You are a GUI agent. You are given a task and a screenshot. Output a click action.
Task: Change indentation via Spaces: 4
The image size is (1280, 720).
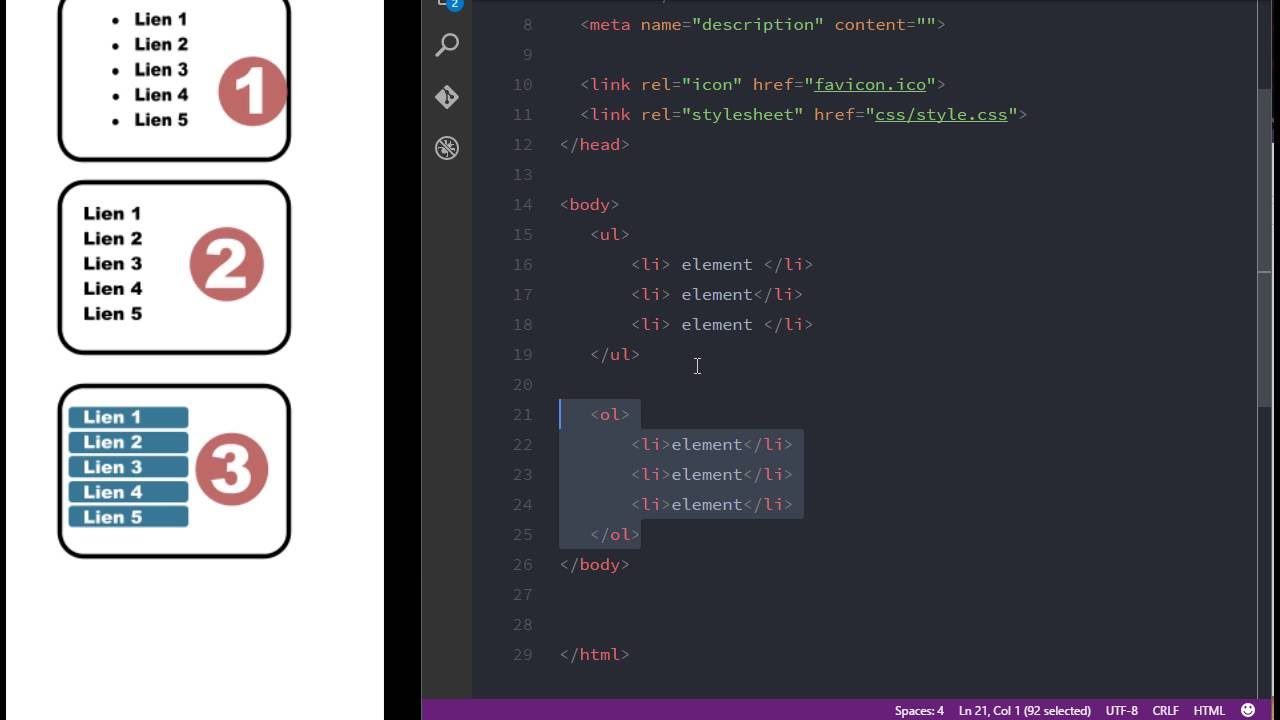tap(919, 710)
